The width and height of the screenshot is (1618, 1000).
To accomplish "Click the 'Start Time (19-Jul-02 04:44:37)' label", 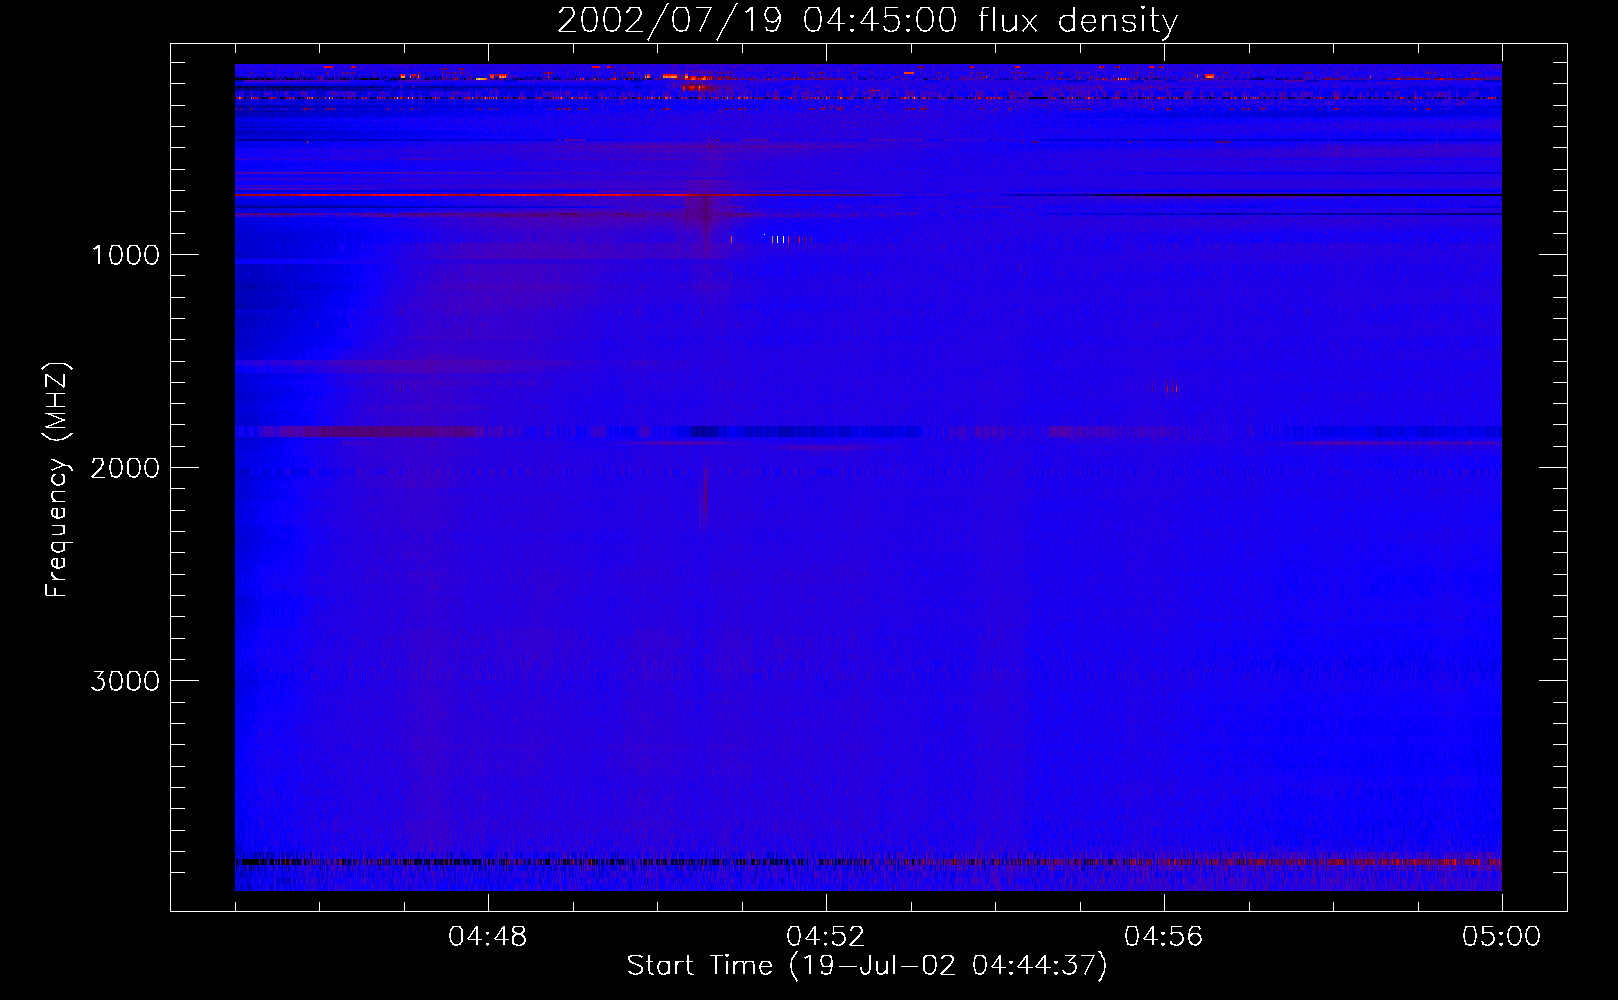I will click(867, 966).
